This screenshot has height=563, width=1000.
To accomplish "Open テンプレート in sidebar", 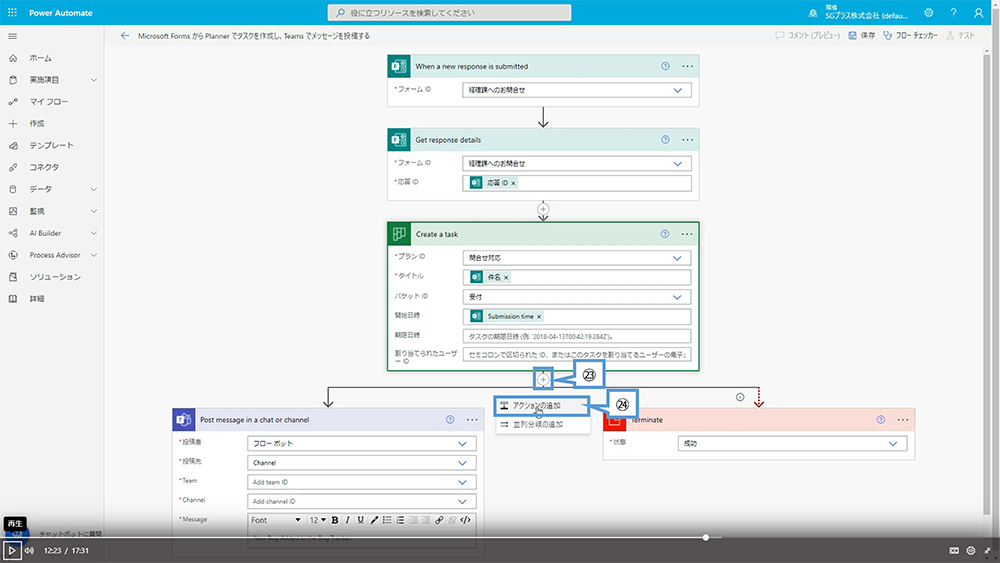I will click(x=52, y=145).
